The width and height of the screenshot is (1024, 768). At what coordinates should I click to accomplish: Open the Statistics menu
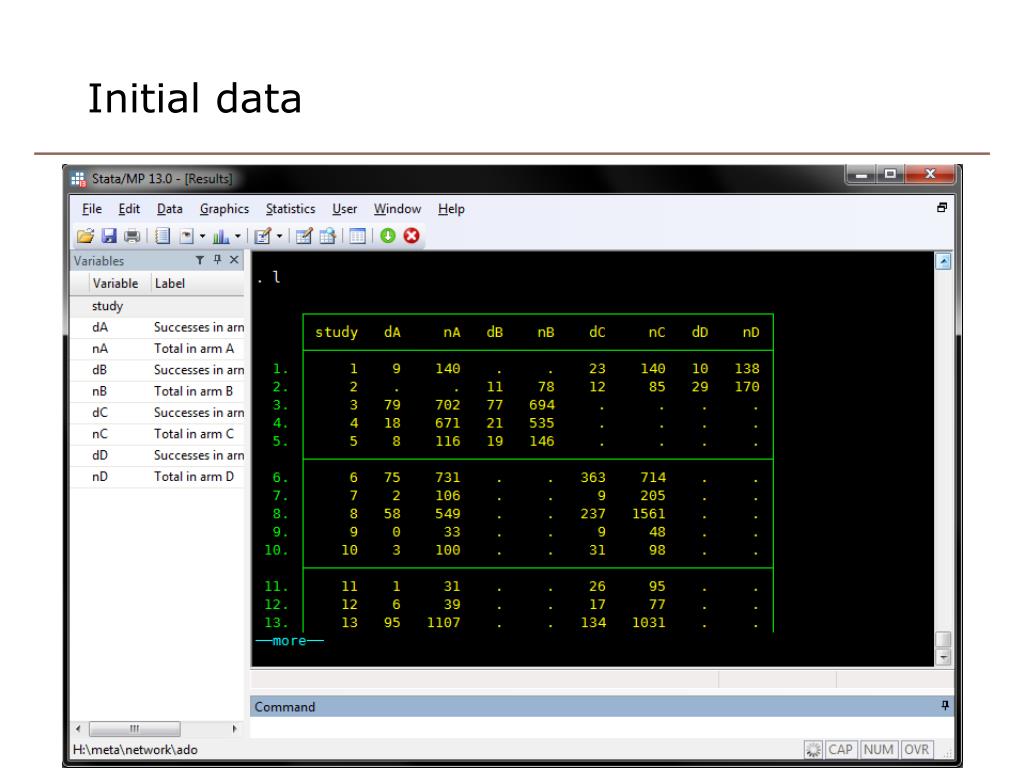[x=291, y=209]
